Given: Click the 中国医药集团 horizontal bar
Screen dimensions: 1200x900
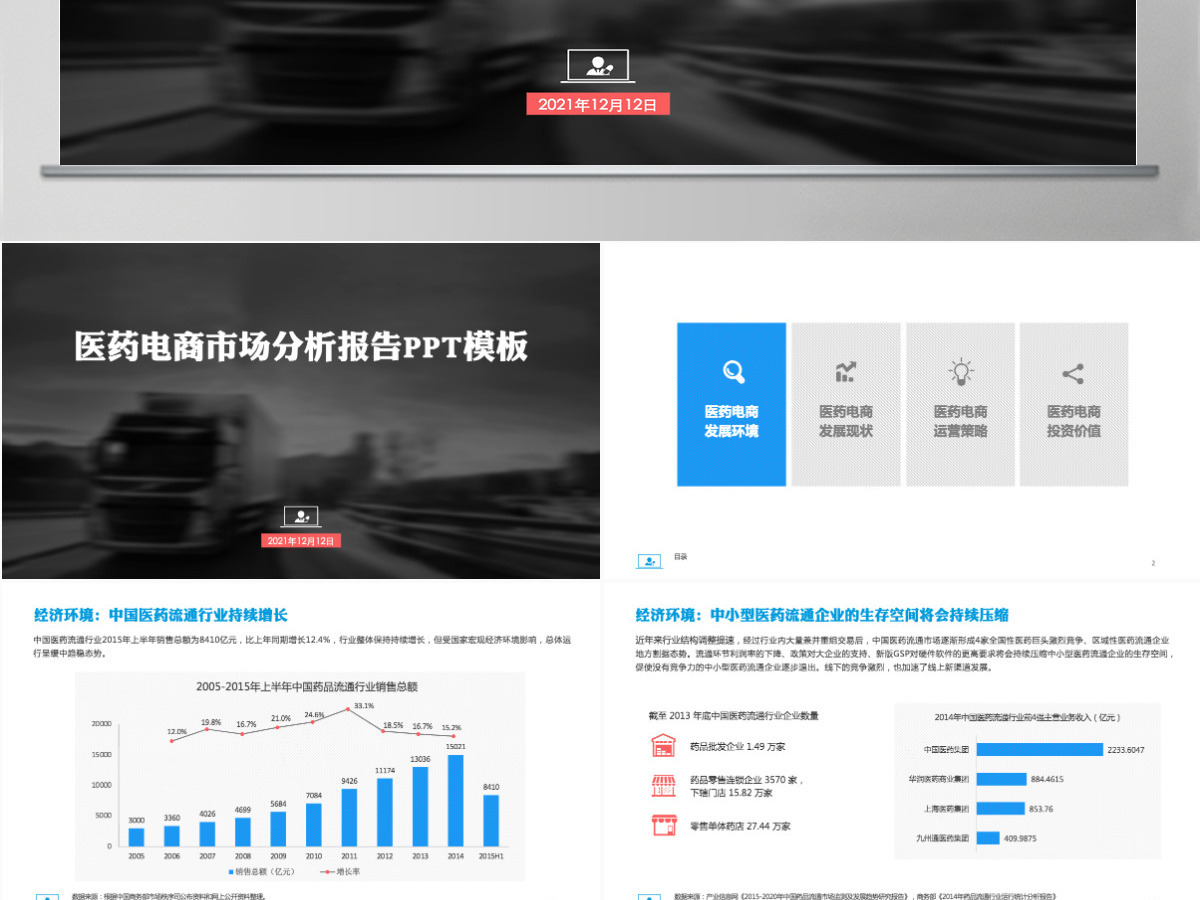Looking at the screenshot, I should click(1039, 749).
